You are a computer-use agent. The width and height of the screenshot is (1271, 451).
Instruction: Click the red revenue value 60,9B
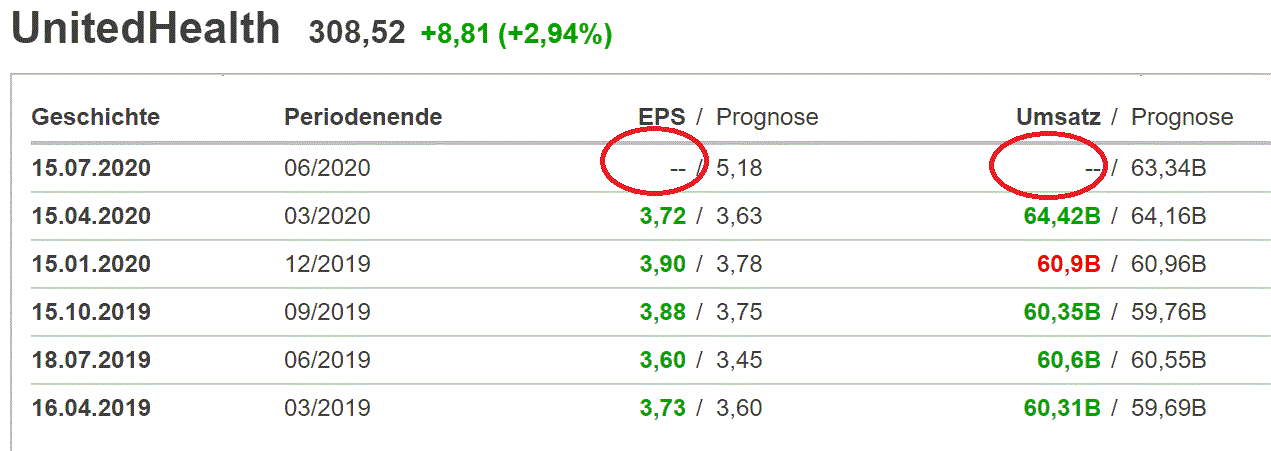tap(1069, 264)
